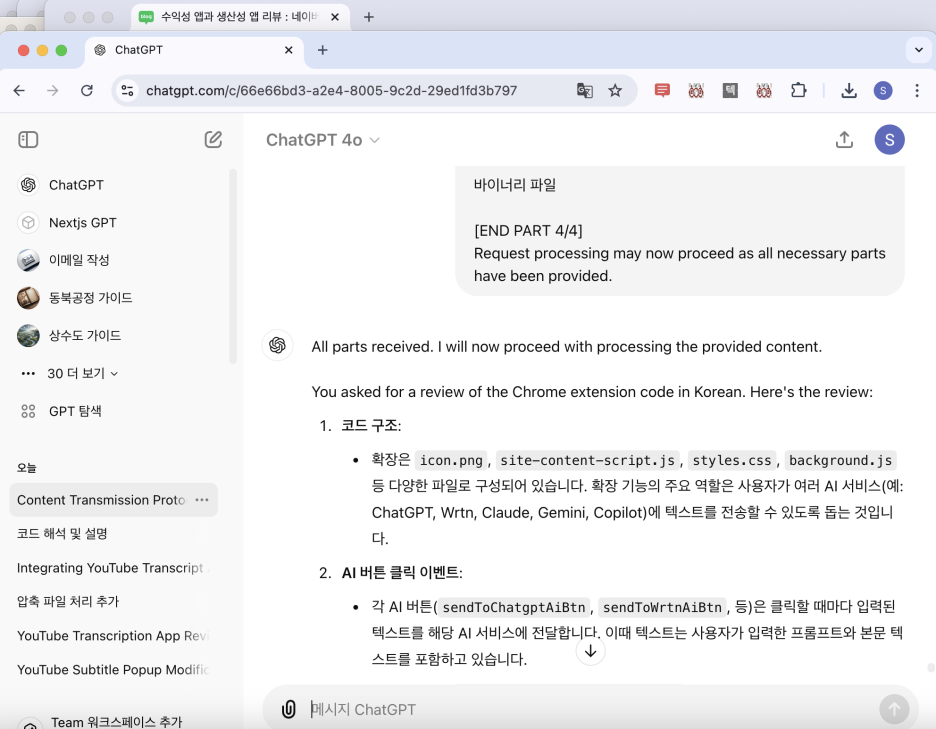
Task: Click the AI 버튼 클릭 이벤트 heading
Action: click(x=400, y=573)
